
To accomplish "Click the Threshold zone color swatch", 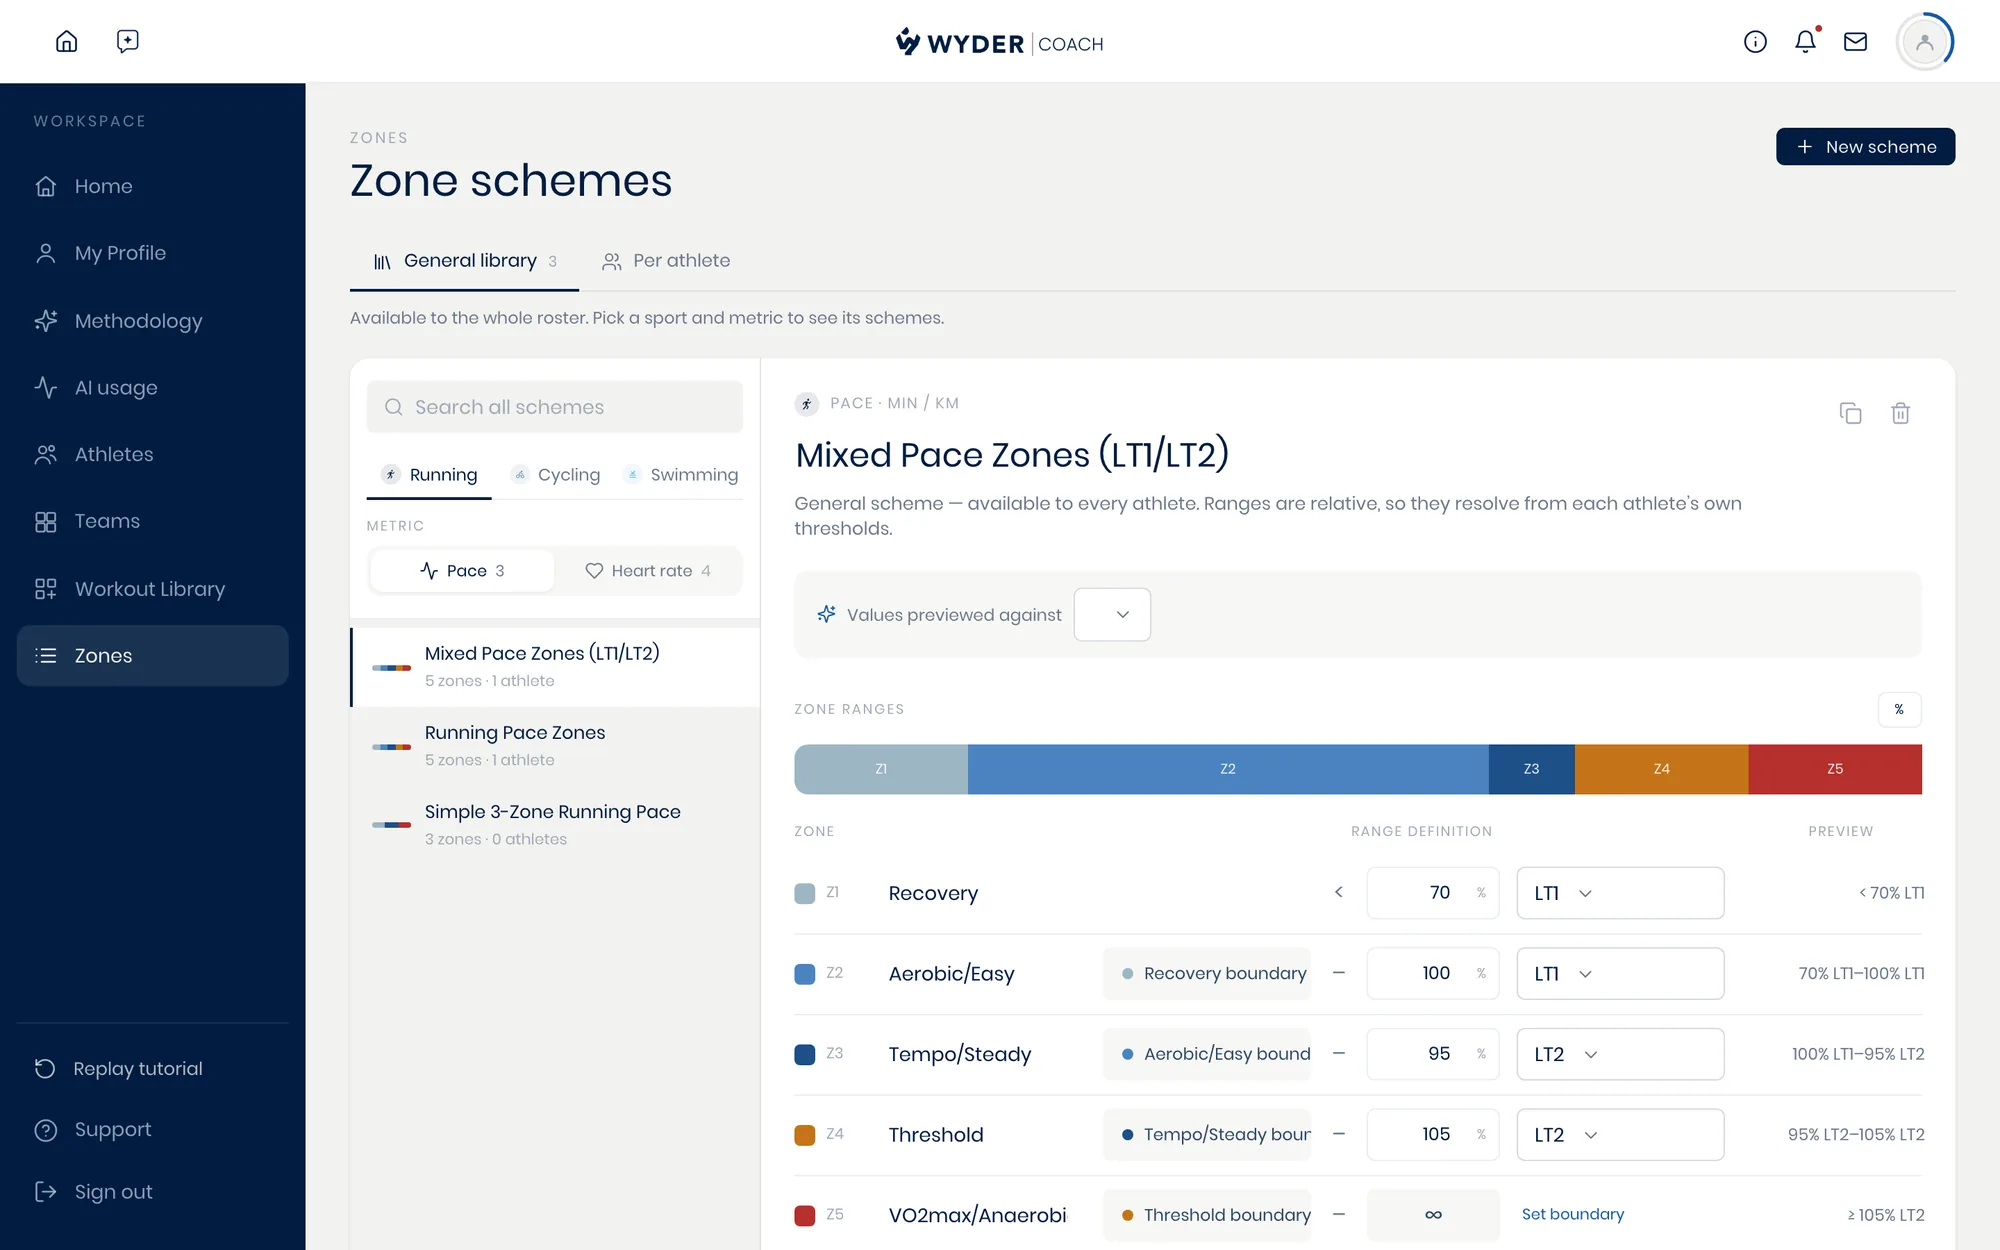I will 805,1134.
